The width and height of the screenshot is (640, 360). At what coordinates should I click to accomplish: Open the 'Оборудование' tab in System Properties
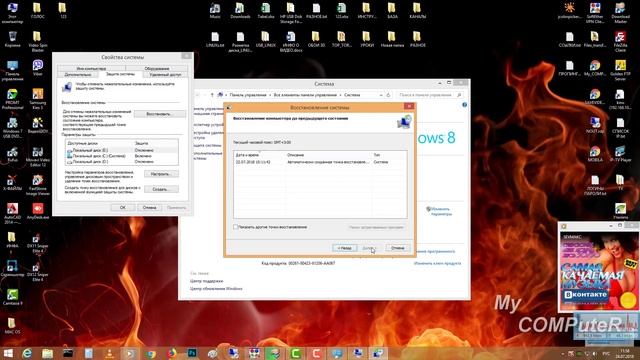157,69
